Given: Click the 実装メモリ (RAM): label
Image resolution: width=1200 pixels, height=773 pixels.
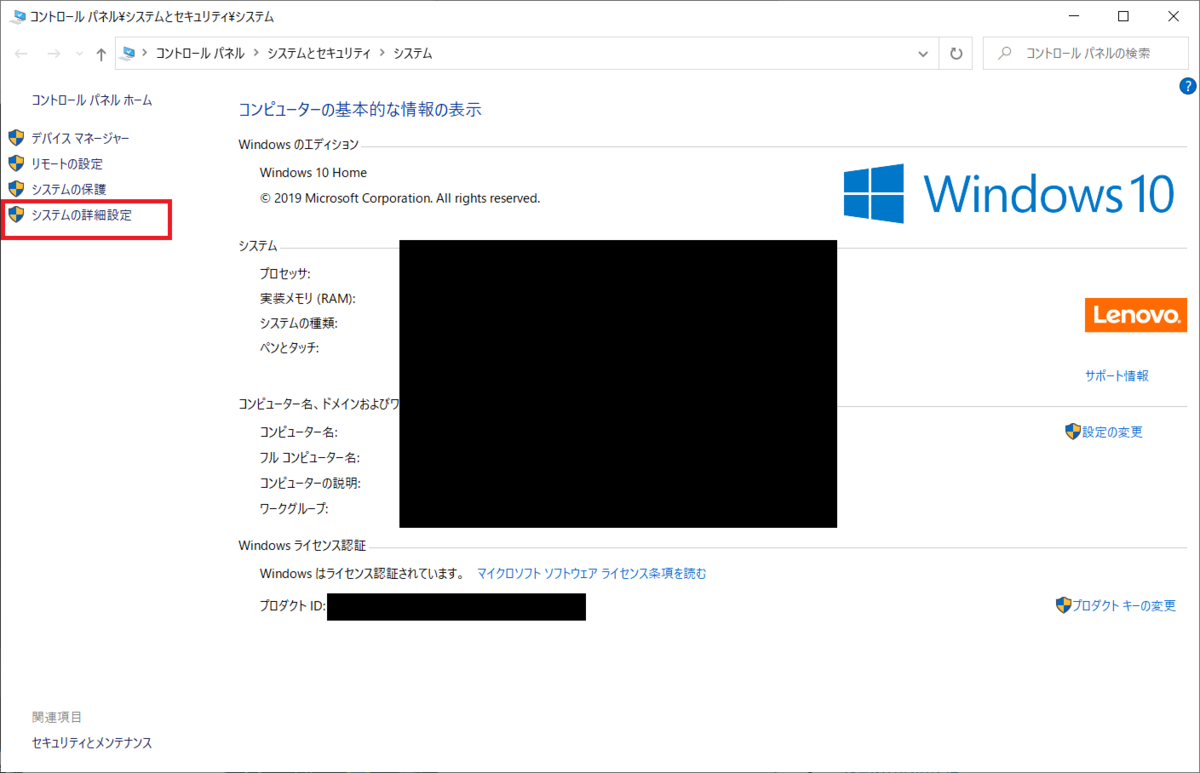Looking at the screenshot, I should [307, 298].
